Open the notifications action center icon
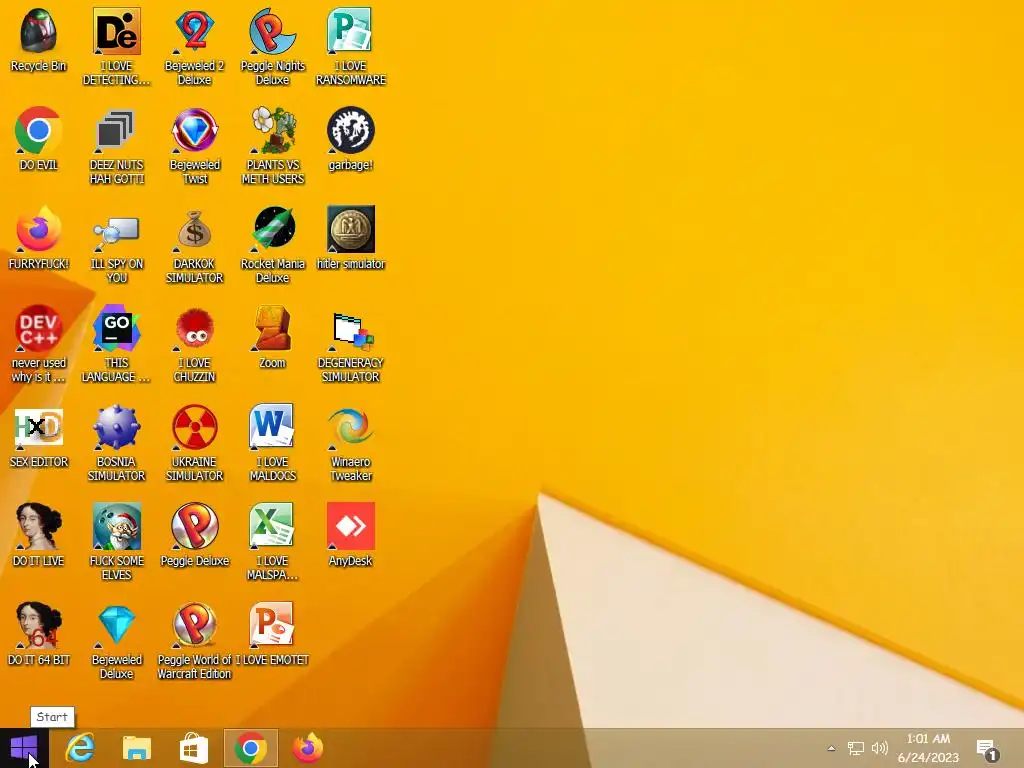 (x=987, y=749)
